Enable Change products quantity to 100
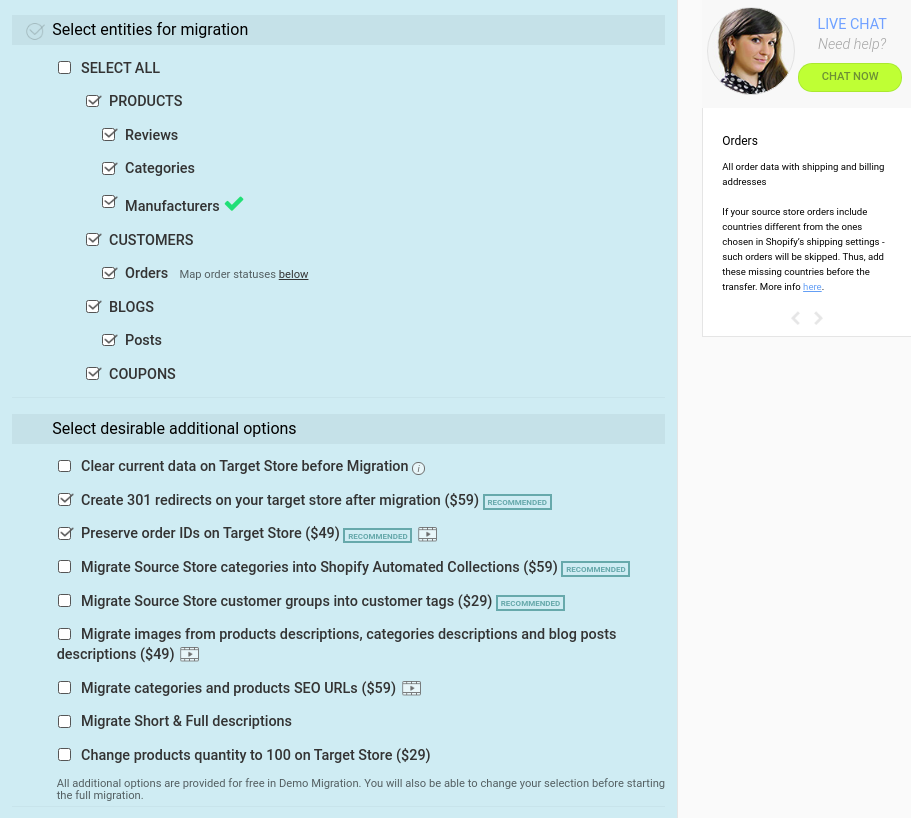Screen dimensions: 911x818 [x=65, y=755]
